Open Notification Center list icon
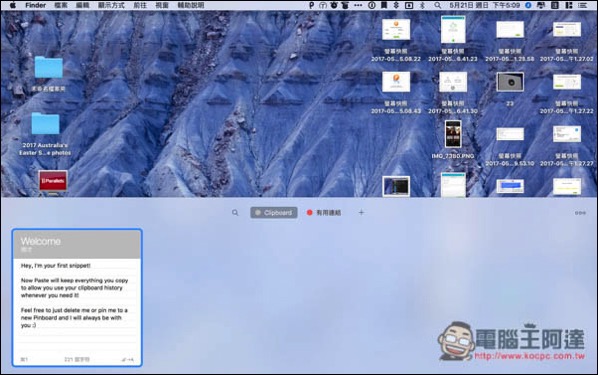 (582, 5)
